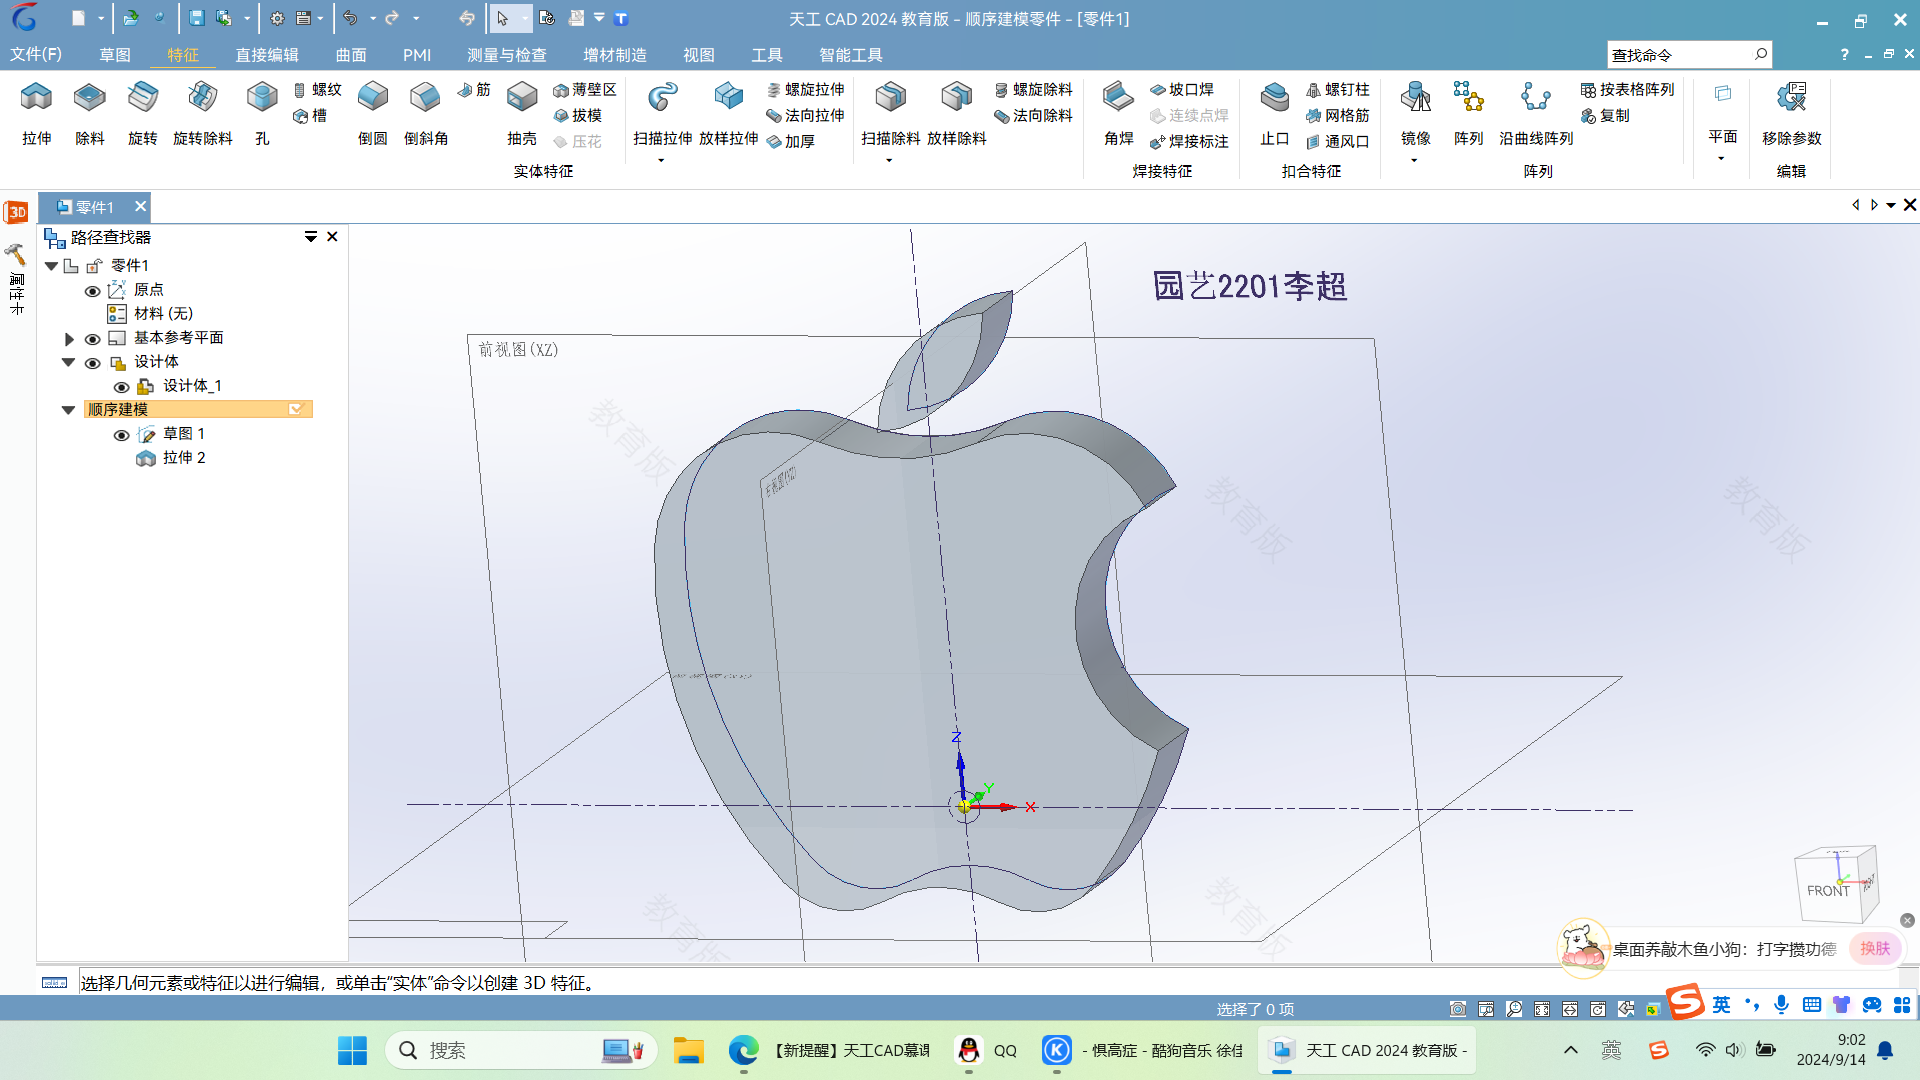Collapse the 零件1 root node
Screen dimensions: 1920x1080
[51, 266]
